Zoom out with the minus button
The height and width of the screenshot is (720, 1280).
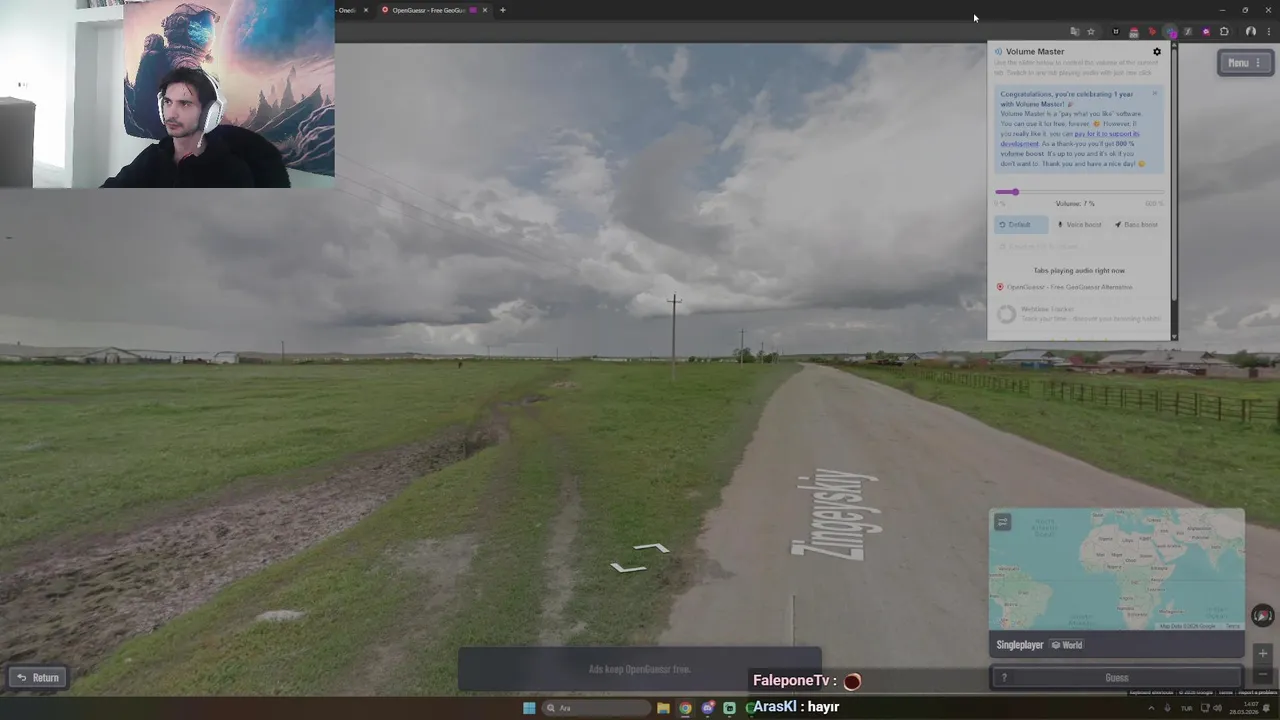point(1263,674)
